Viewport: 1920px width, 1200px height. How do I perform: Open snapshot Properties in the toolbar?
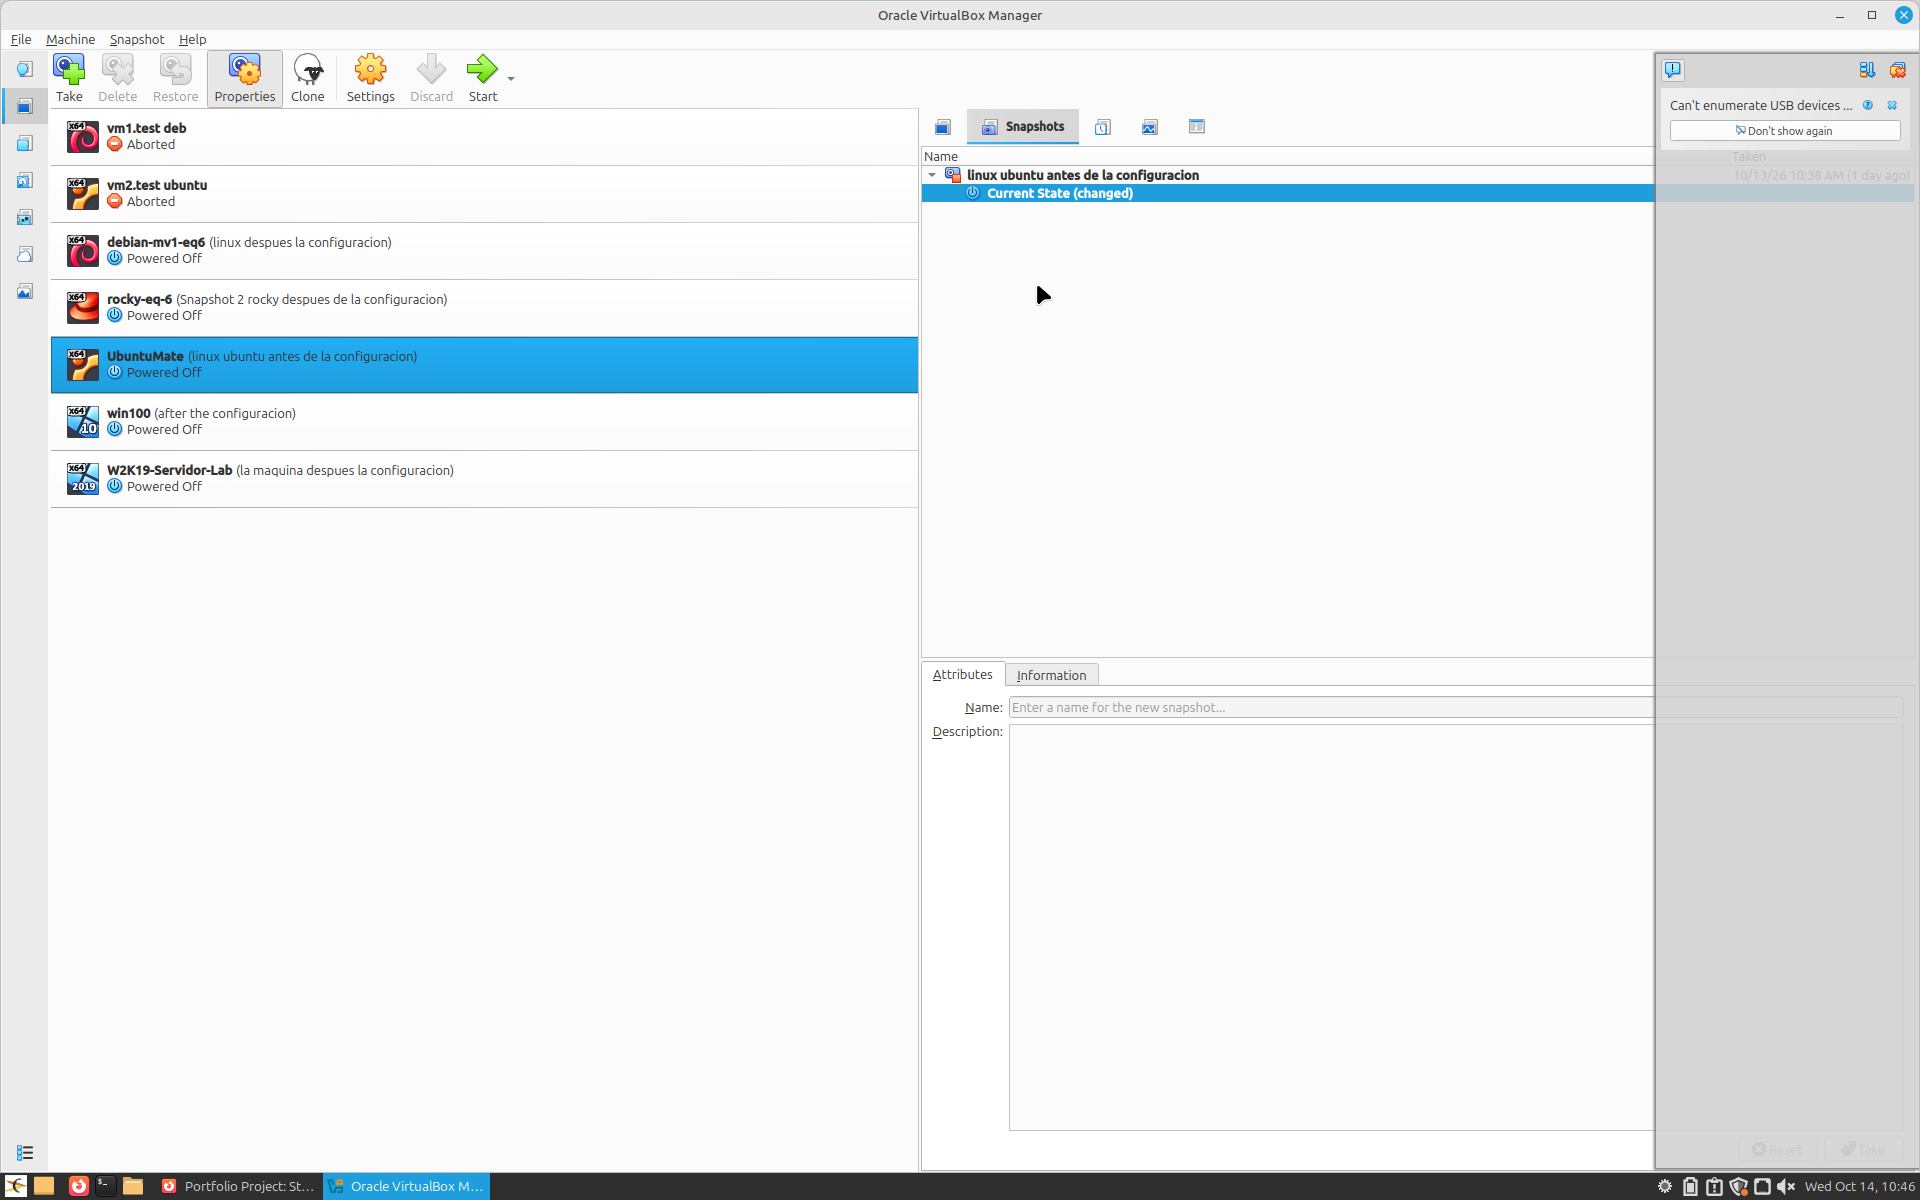(245, 78)
